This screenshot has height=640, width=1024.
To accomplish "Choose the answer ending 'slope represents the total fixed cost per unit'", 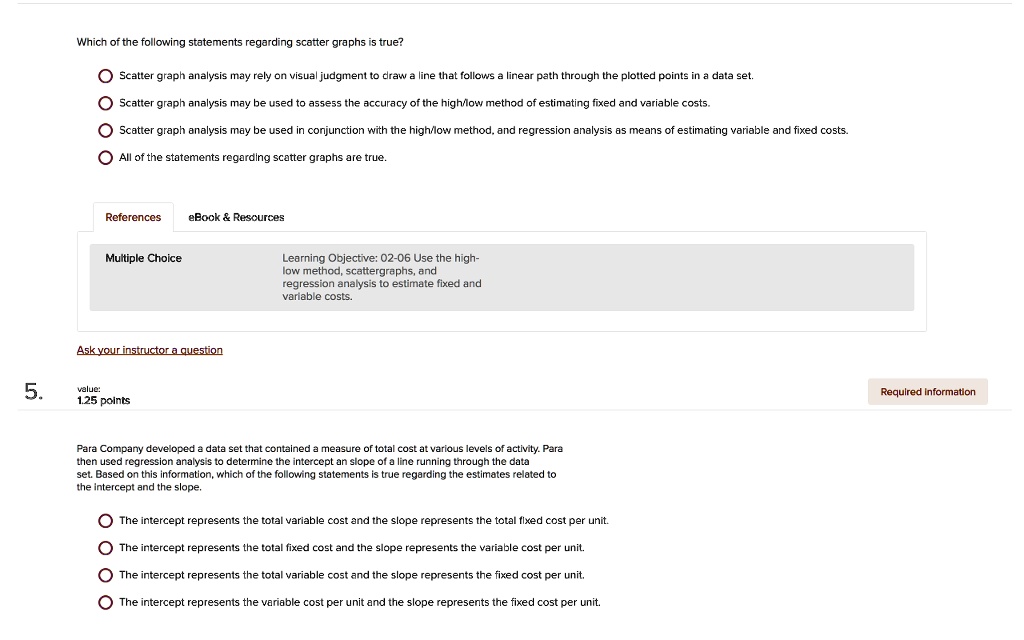I will click(106, 521).
